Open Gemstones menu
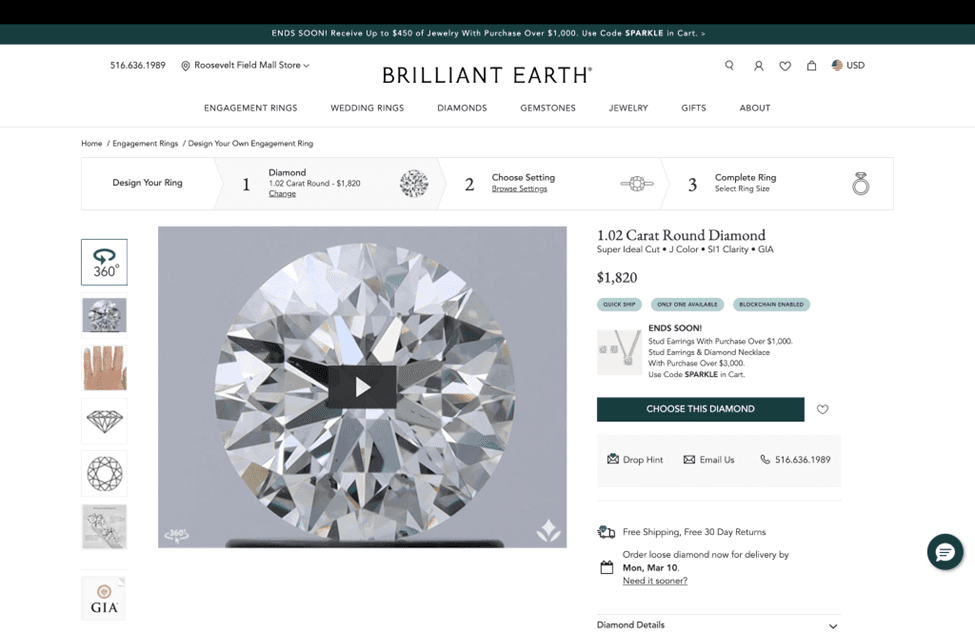This screenshot has height=633, width=975. [548, 108]
